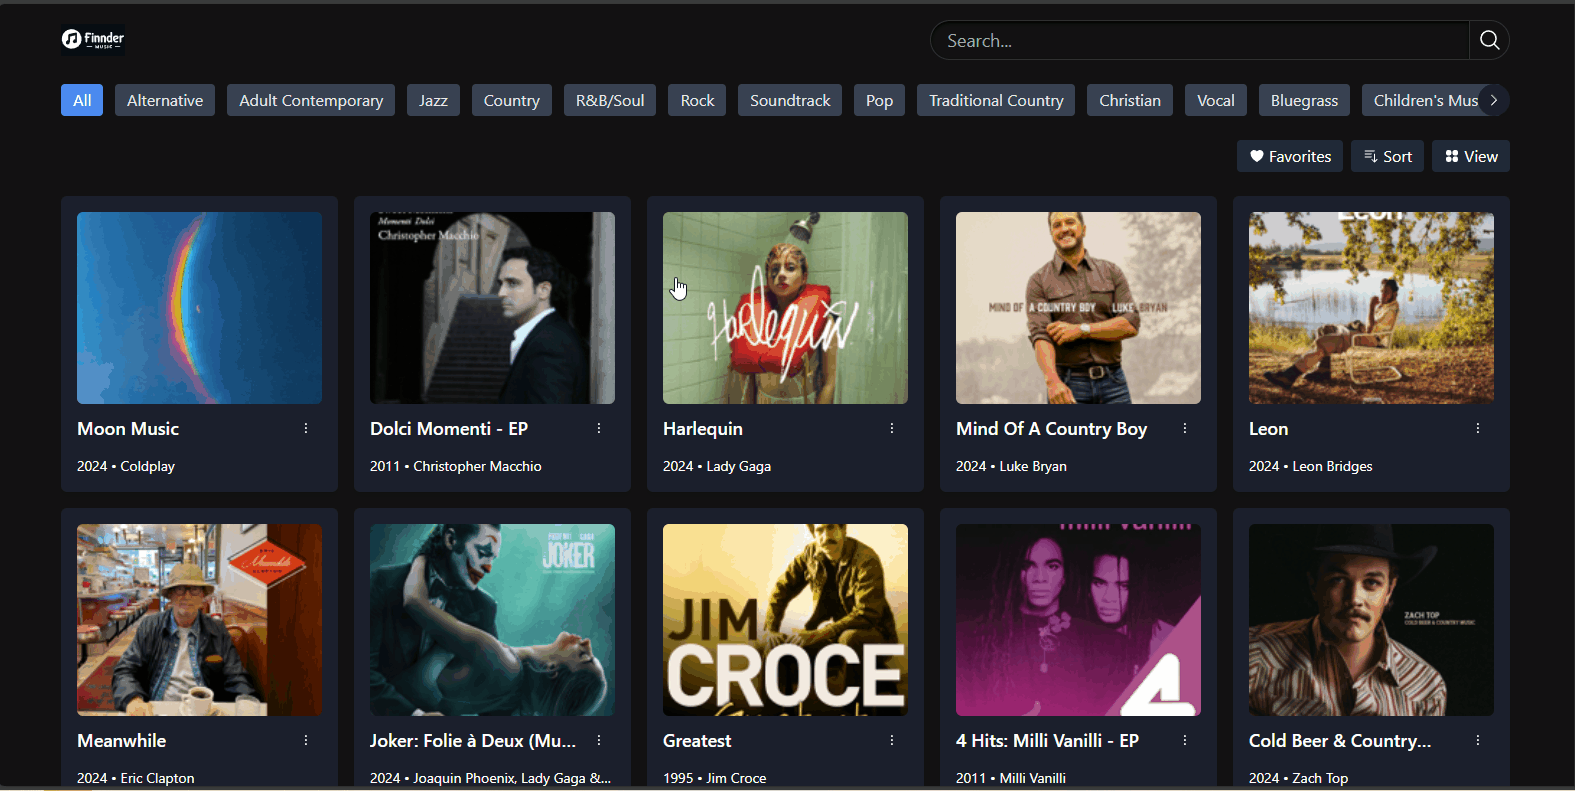Filter by Christian genre

(x=1130, y=100)
